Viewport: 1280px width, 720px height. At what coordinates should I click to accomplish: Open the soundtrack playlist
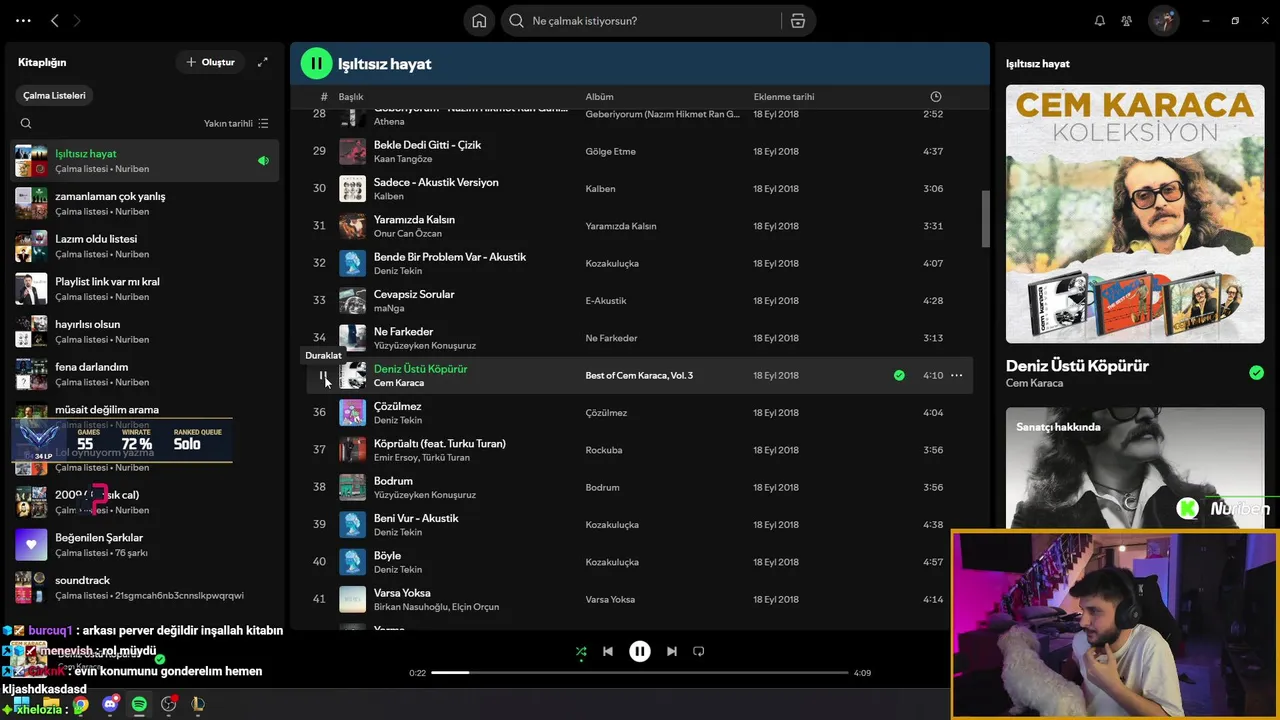[145, 587]
